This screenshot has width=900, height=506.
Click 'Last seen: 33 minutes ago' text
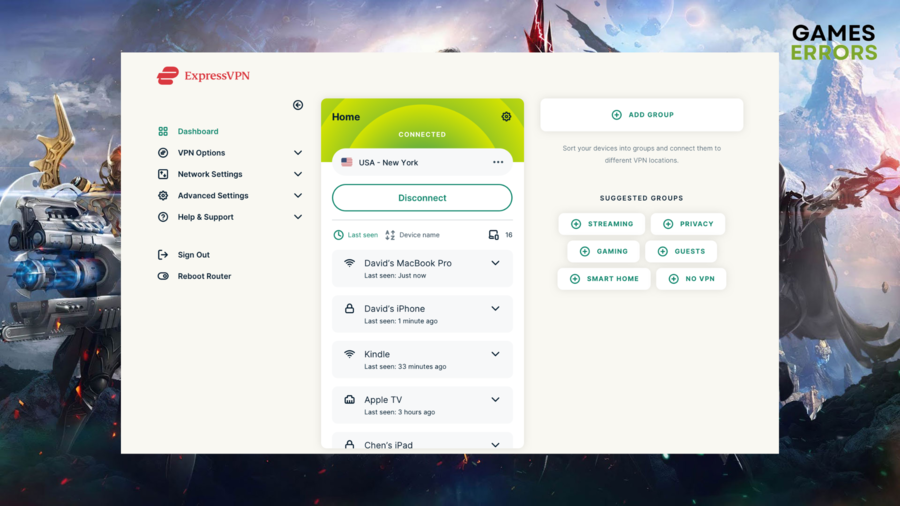(x=405, y=367)
